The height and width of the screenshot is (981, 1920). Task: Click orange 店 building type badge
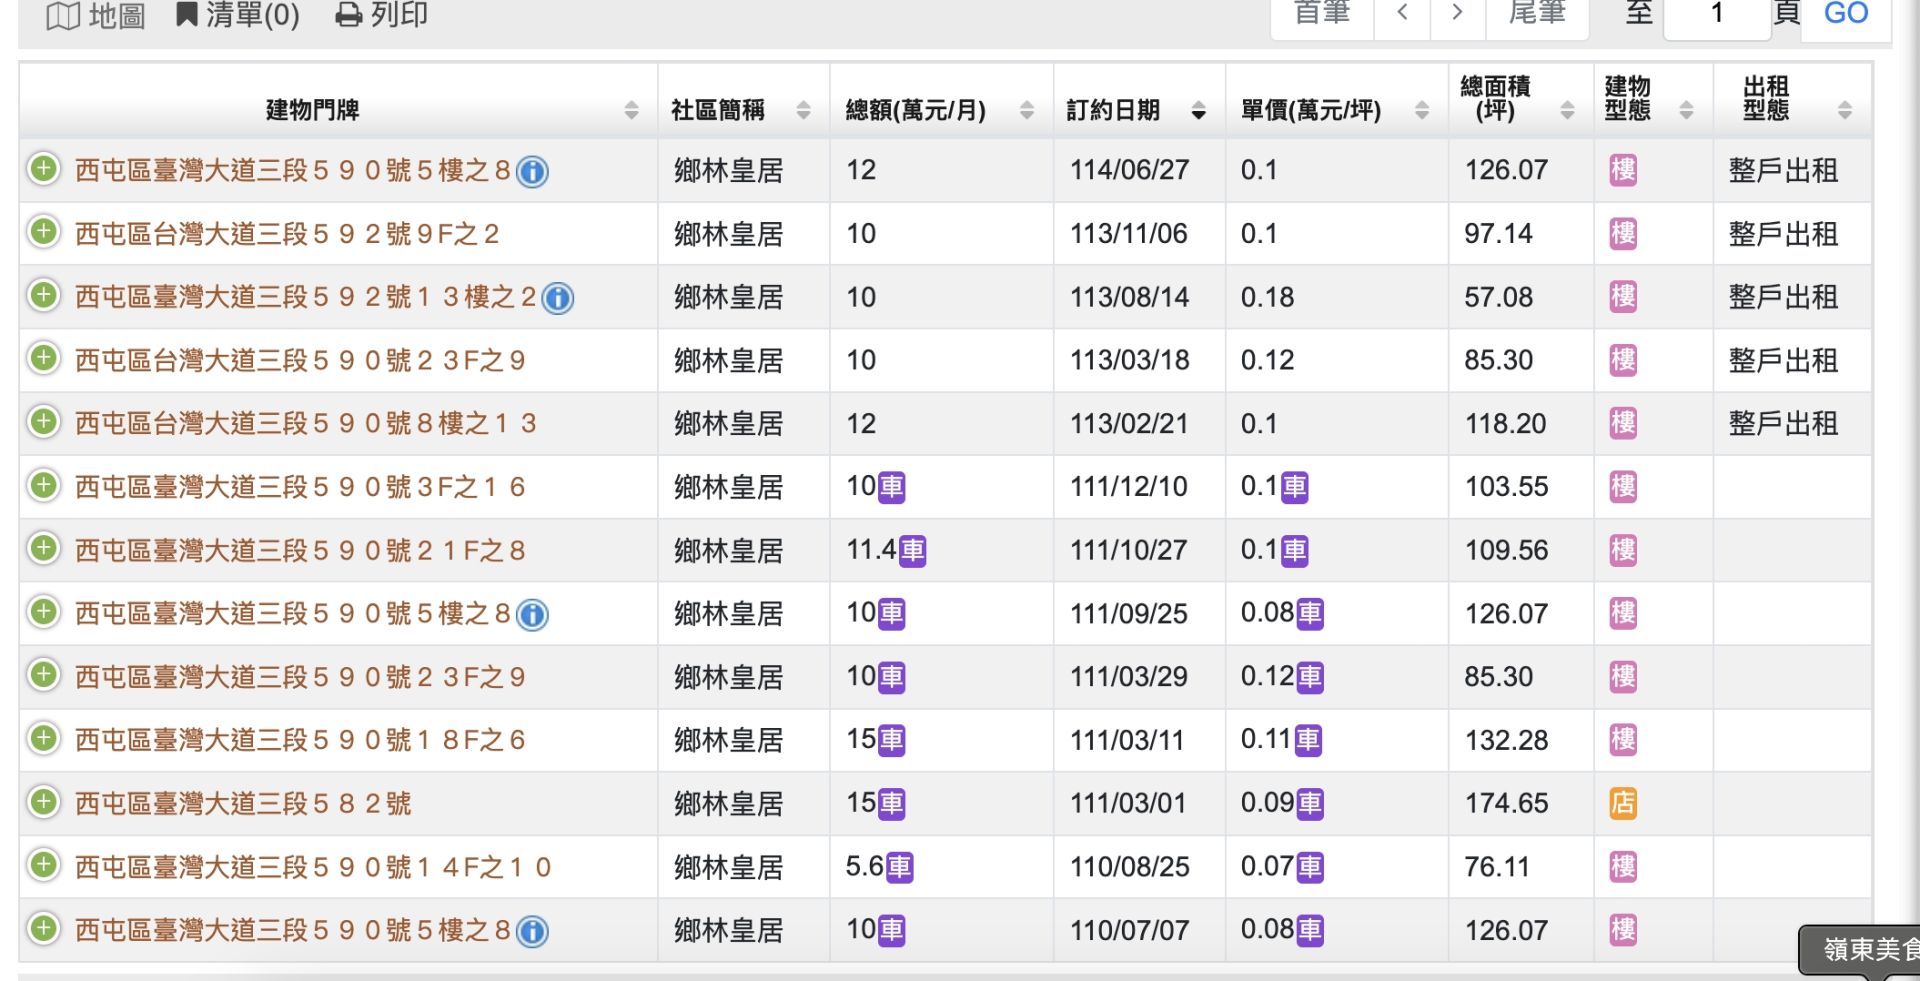click(1623, 803)
